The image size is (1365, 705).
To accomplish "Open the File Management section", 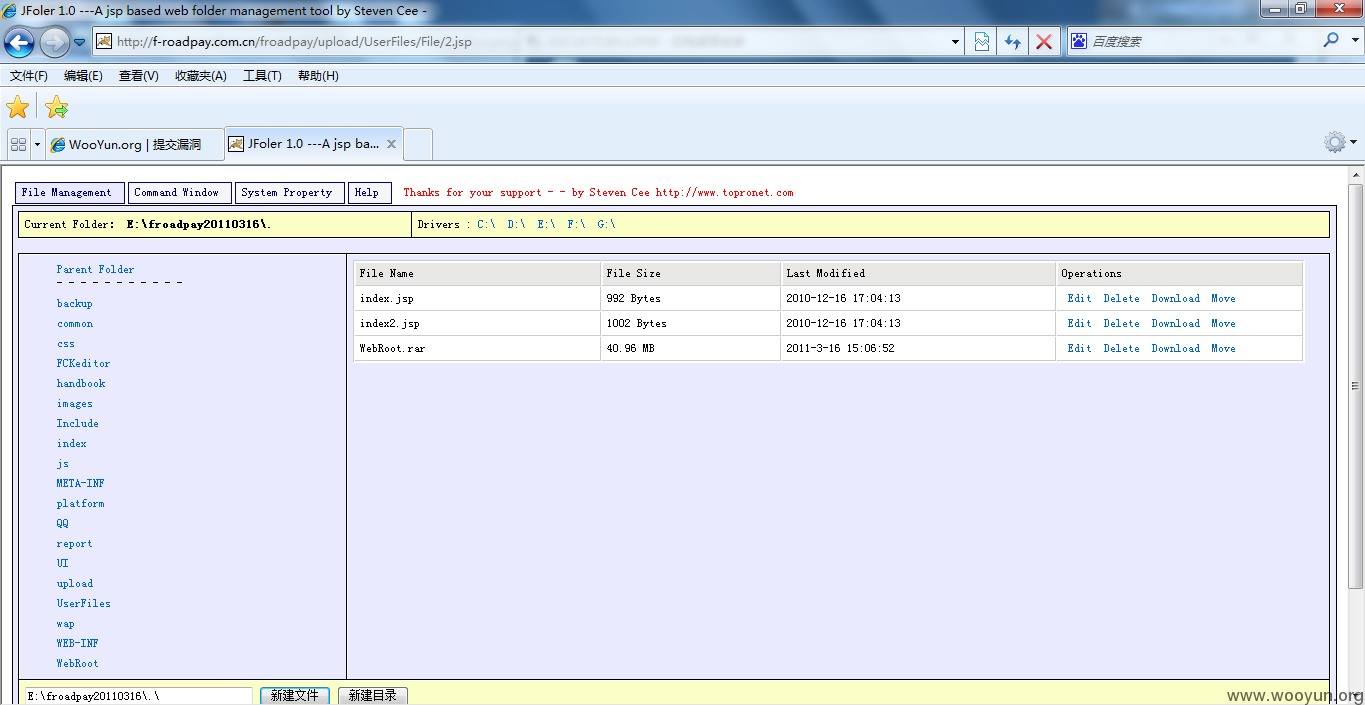I will (70, 193).
